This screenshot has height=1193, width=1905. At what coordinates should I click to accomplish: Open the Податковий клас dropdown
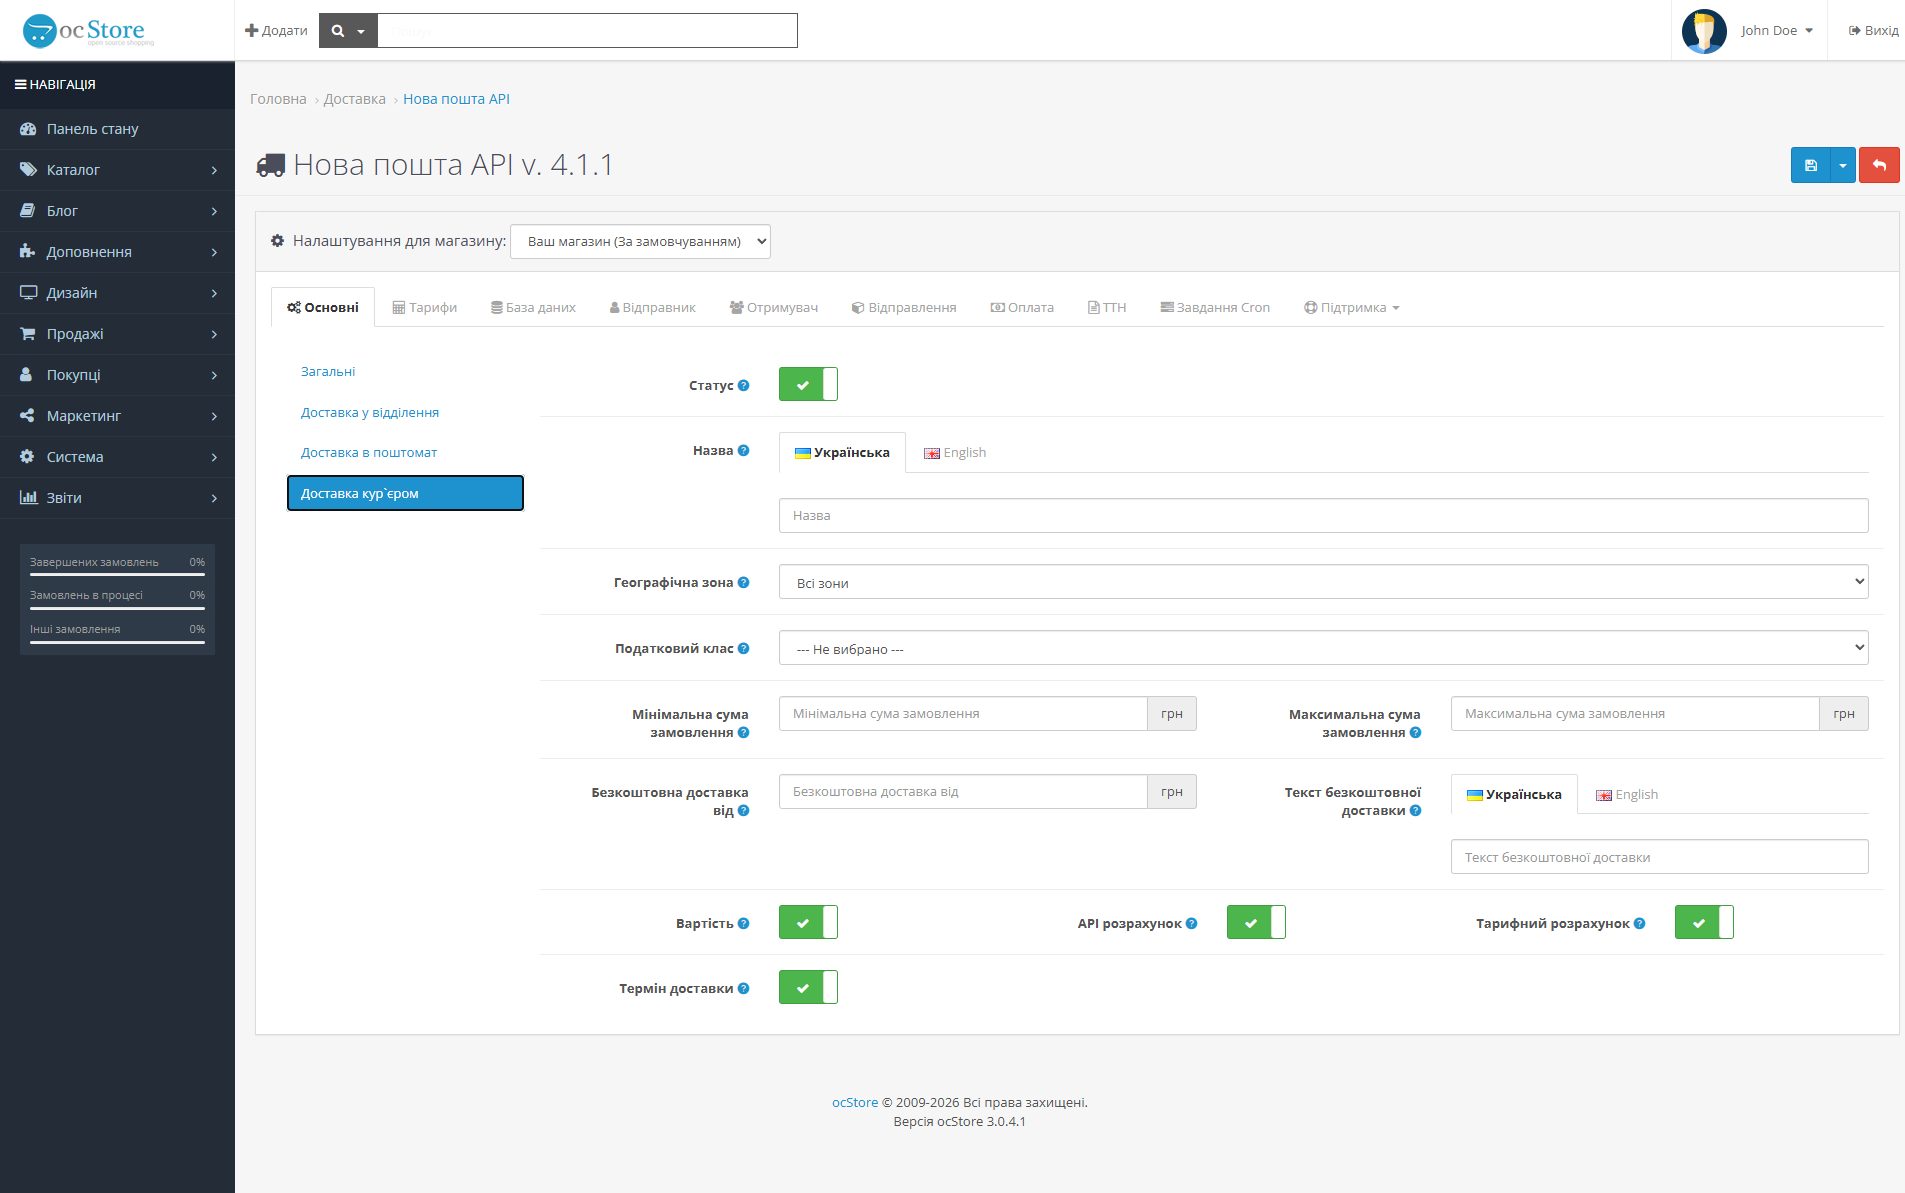[x=1323, y=648]
